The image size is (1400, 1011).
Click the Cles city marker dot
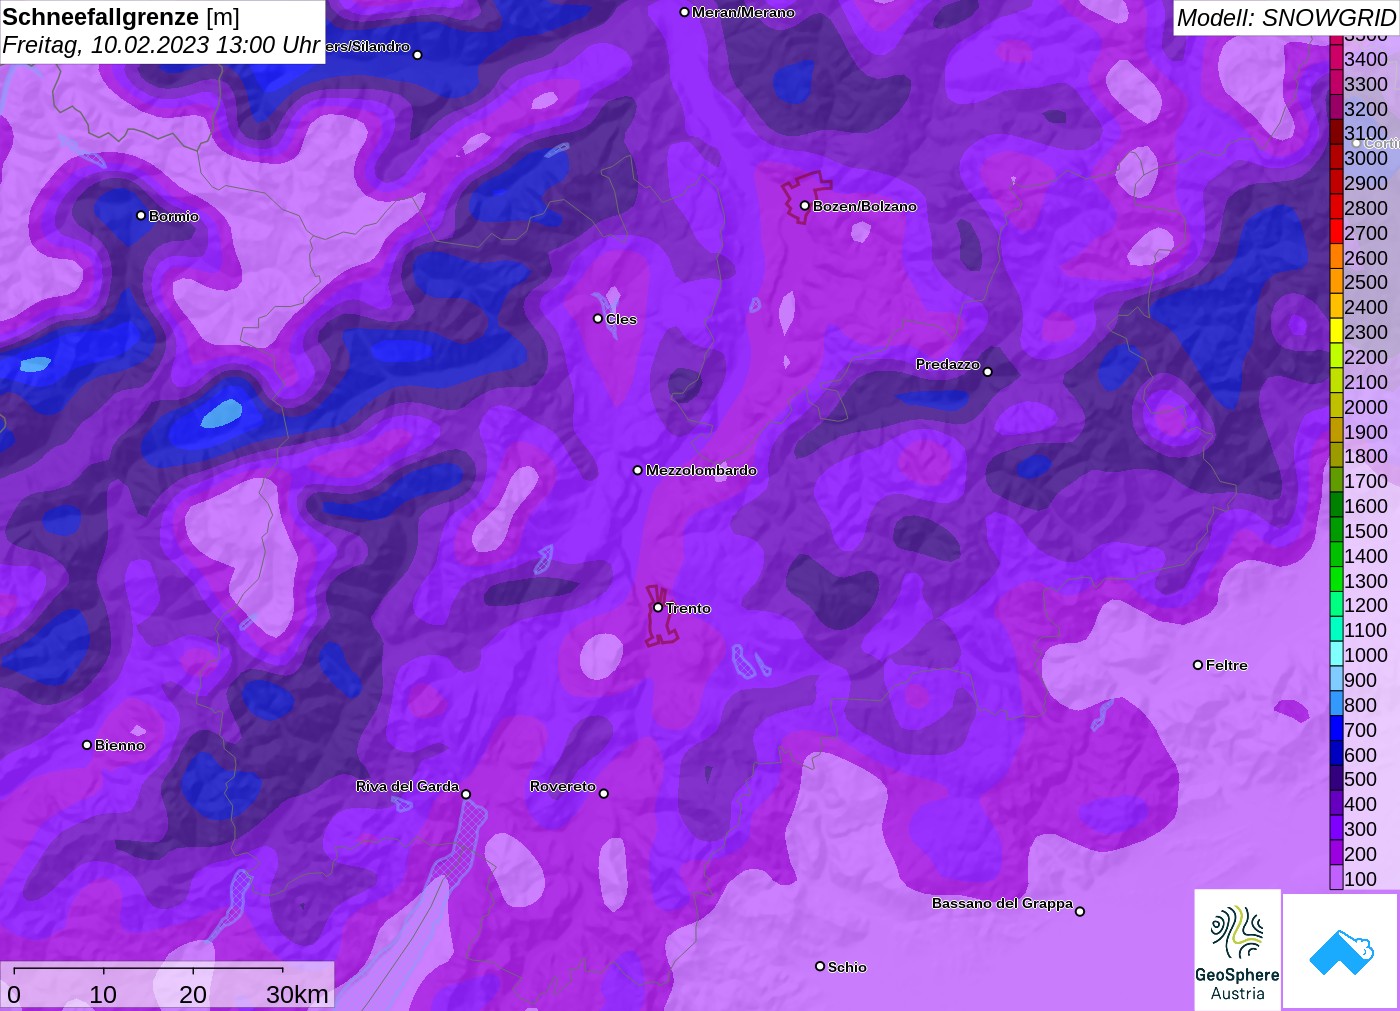598,319
